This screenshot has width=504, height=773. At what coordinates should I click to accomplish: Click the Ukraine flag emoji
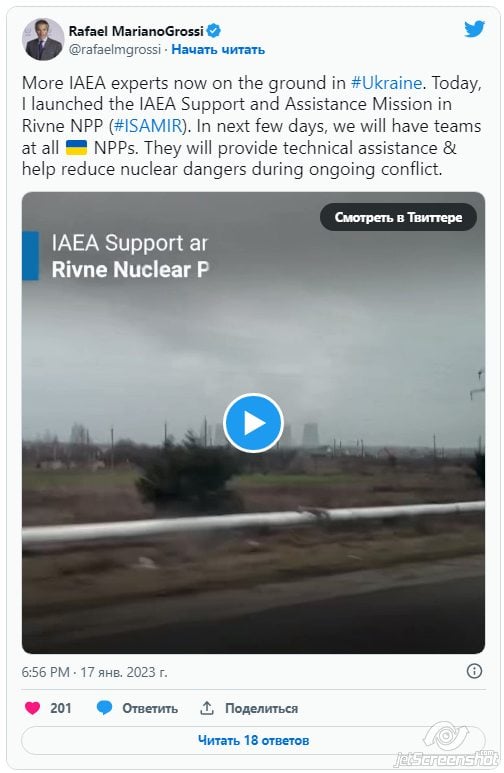[x=76, y=147]
